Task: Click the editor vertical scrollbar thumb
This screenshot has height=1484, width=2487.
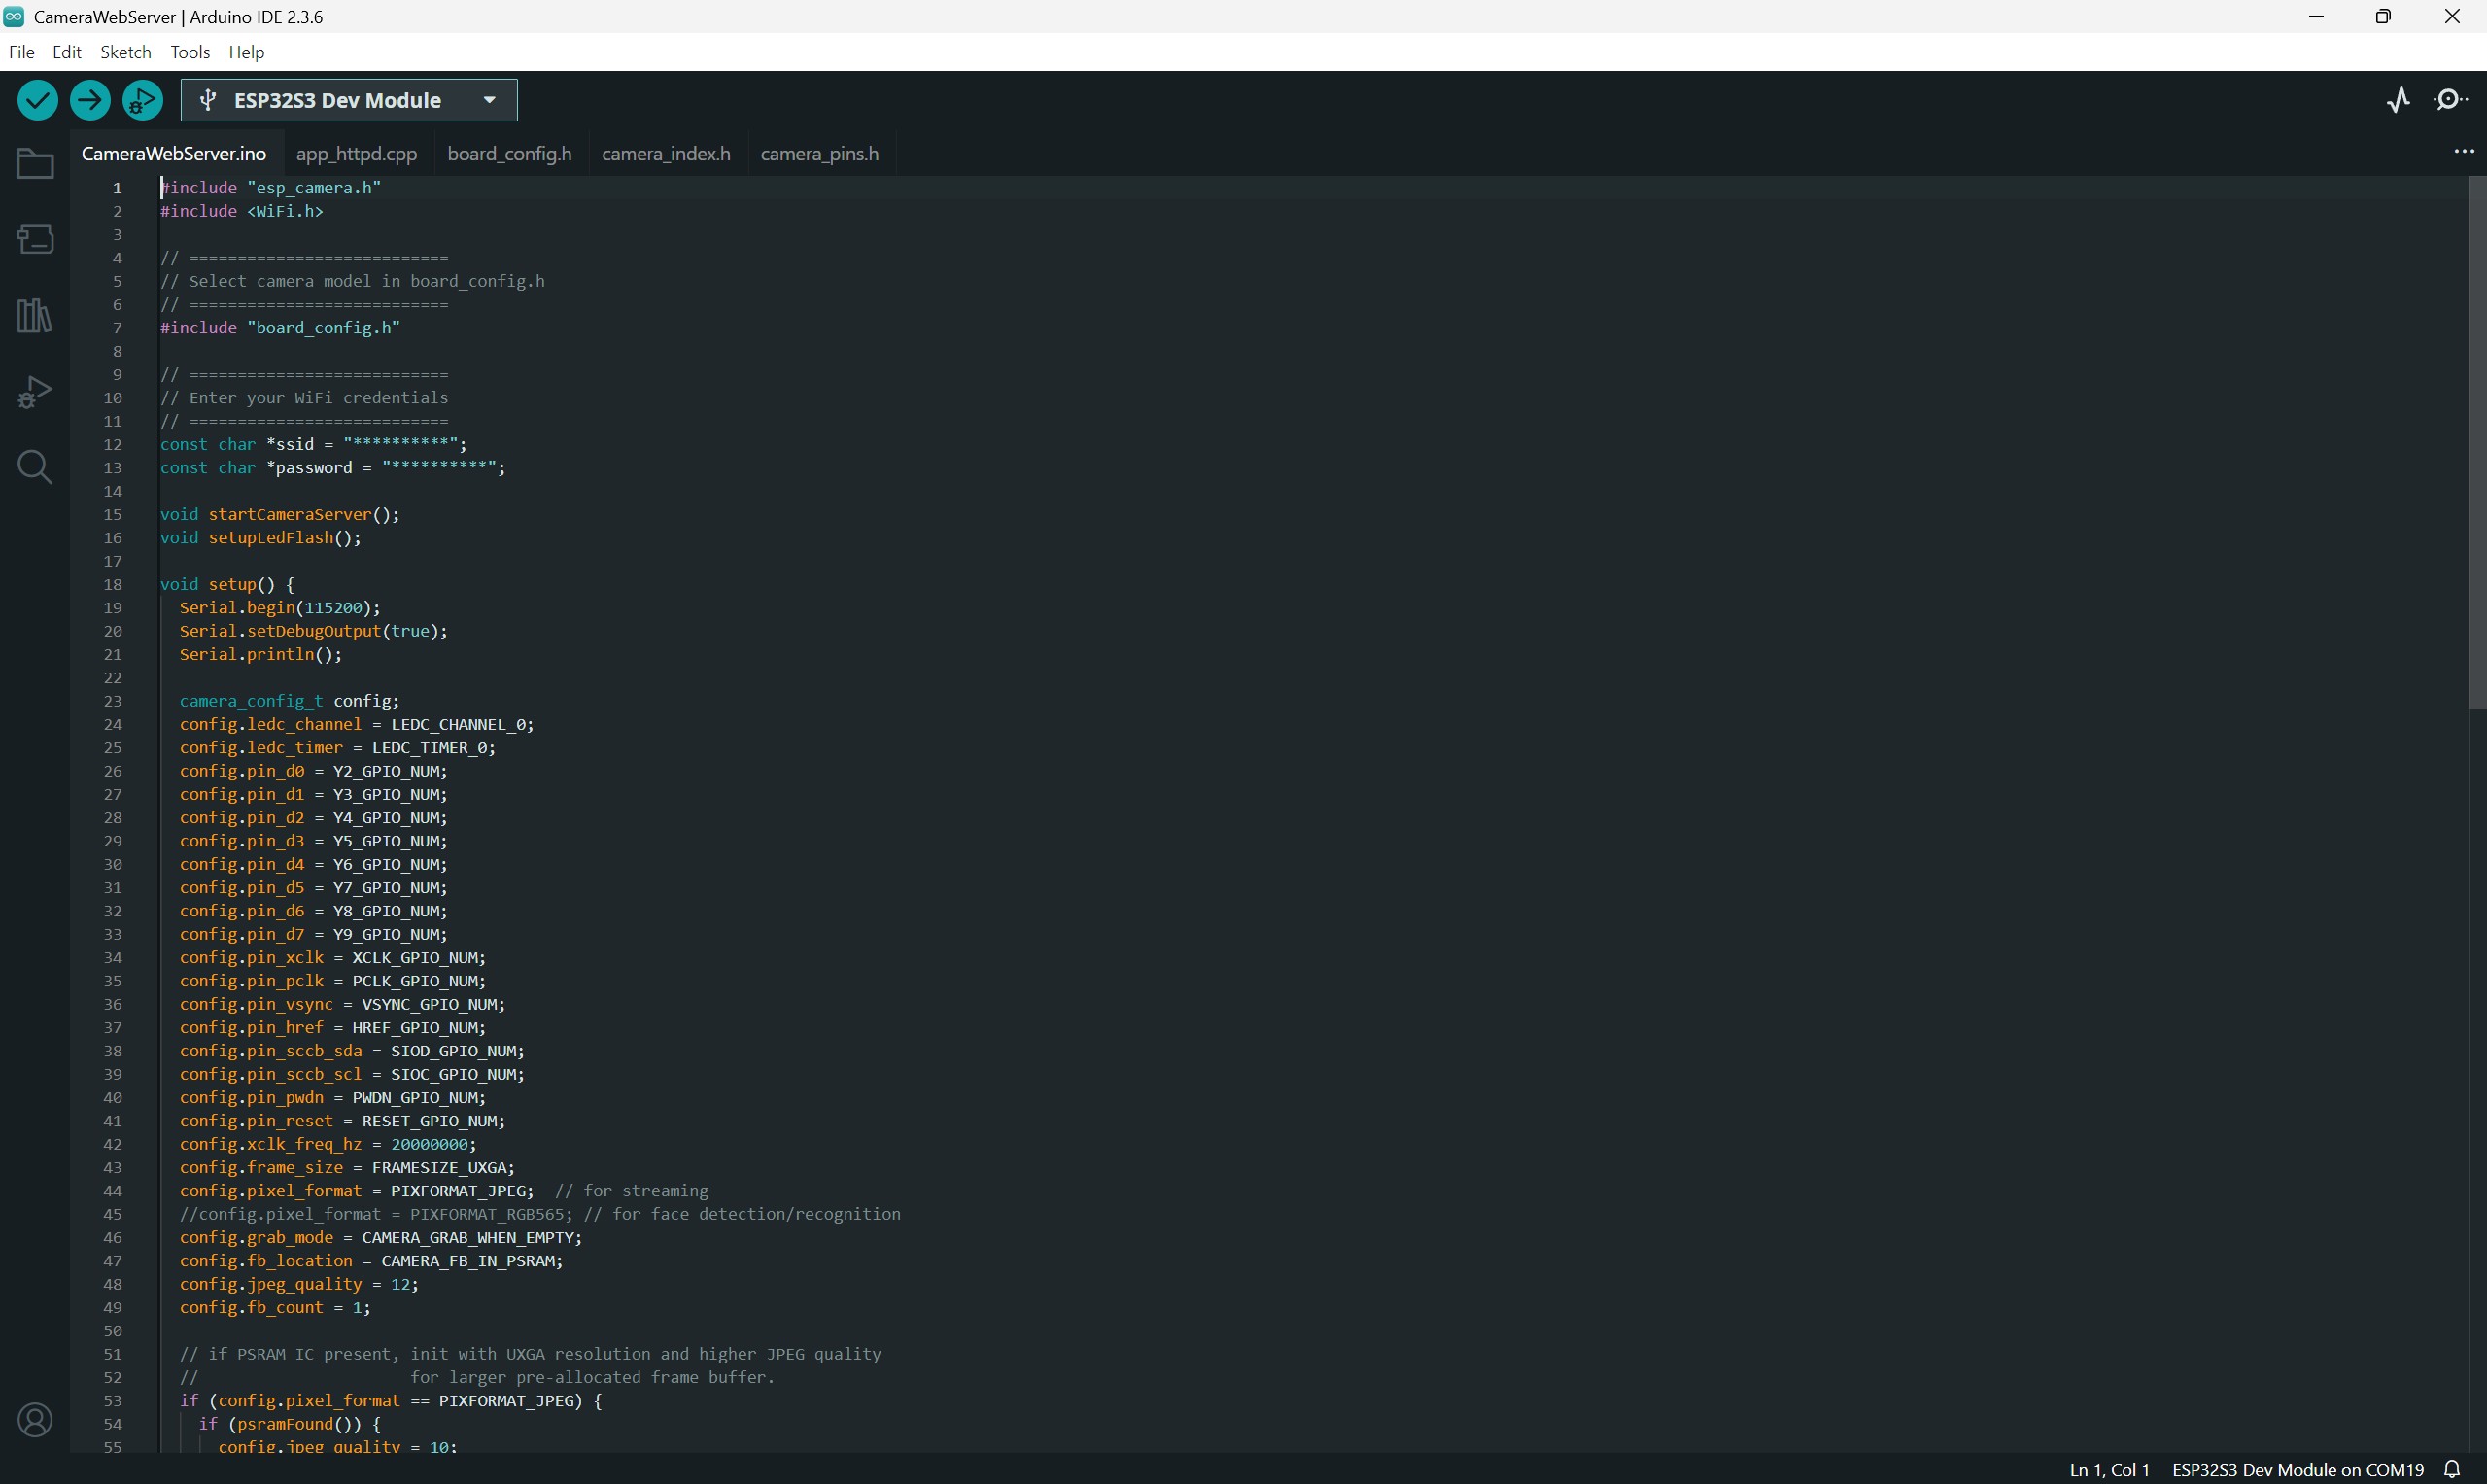Action: point(2476,443)
